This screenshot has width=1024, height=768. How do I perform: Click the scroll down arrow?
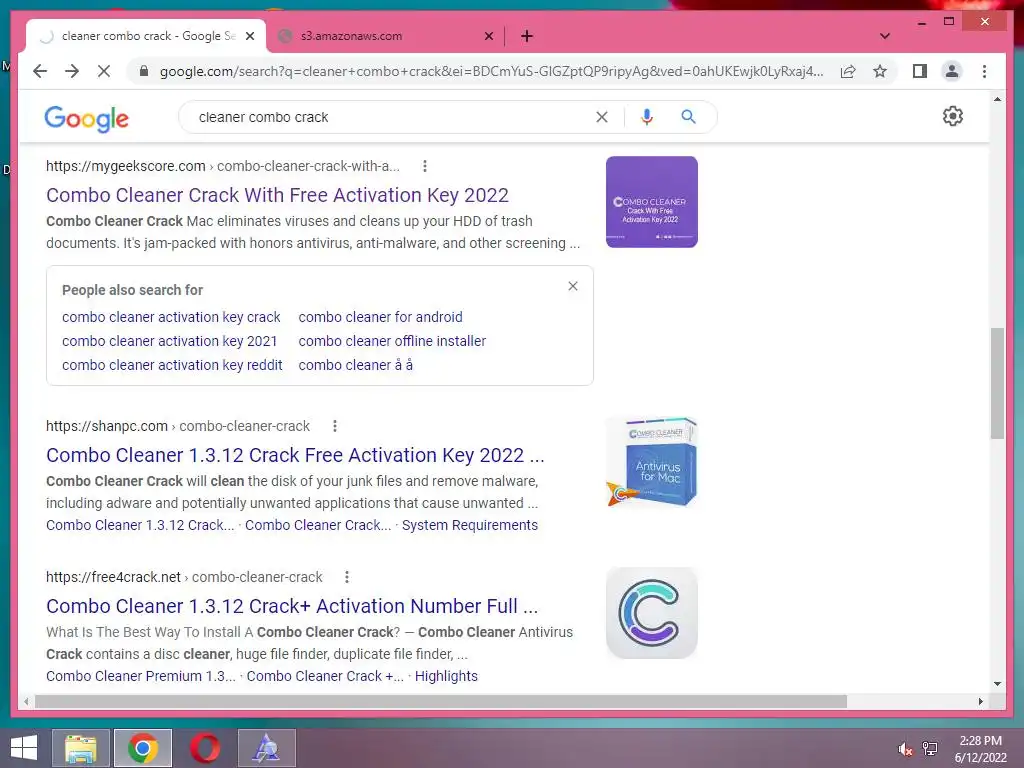[x=997, y=684]
